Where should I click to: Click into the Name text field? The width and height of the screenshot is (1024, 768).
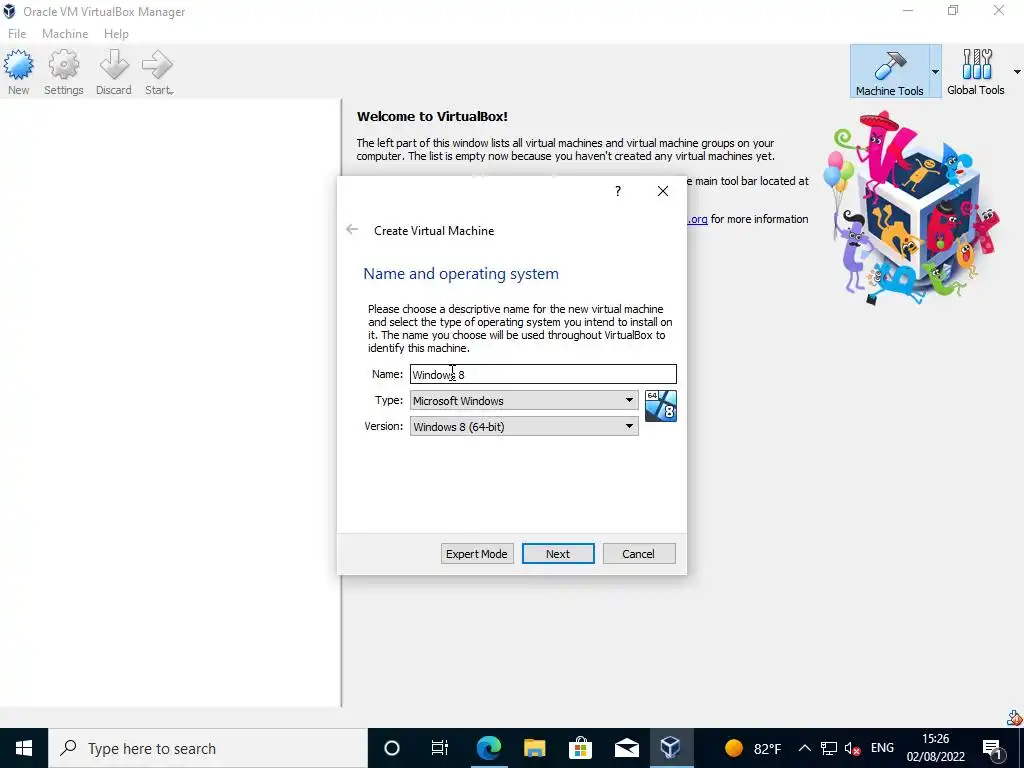(x=543, y=374)
